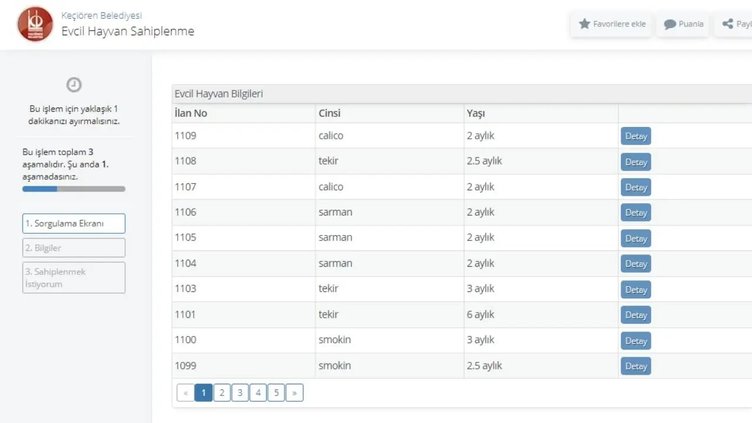
Task: Click the speech bubble icon on Puanla
Action: pos(670,24)
